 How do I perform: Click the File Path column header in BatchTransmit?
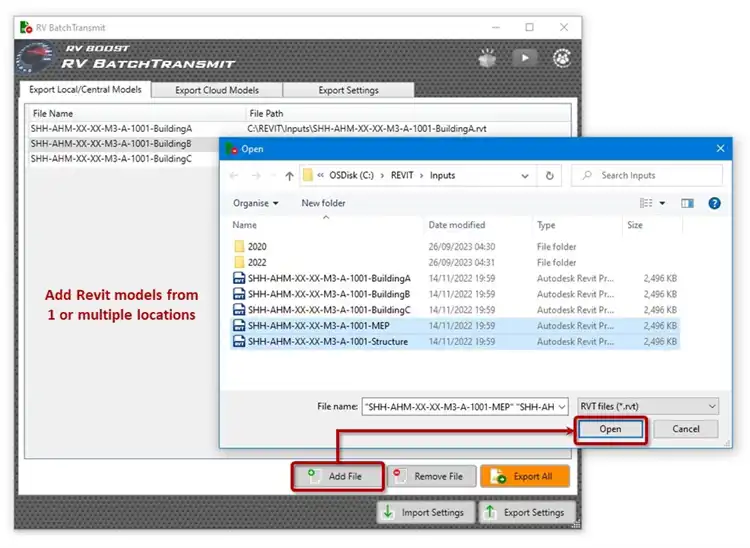(x=408, y=114)
